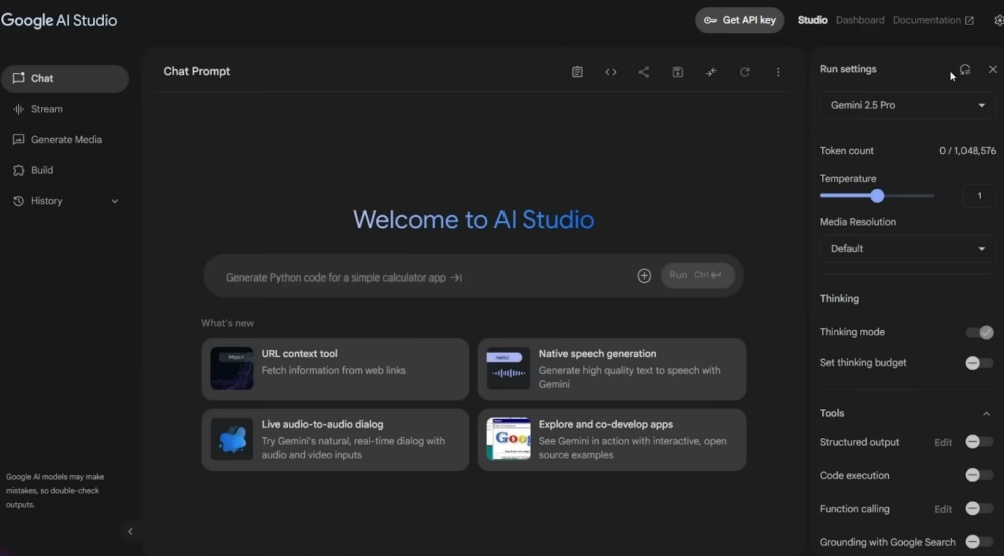This screenshot has height=556, width=1004.
Task: Click the Chat Prompt title
Action: (x=197, y=72)
